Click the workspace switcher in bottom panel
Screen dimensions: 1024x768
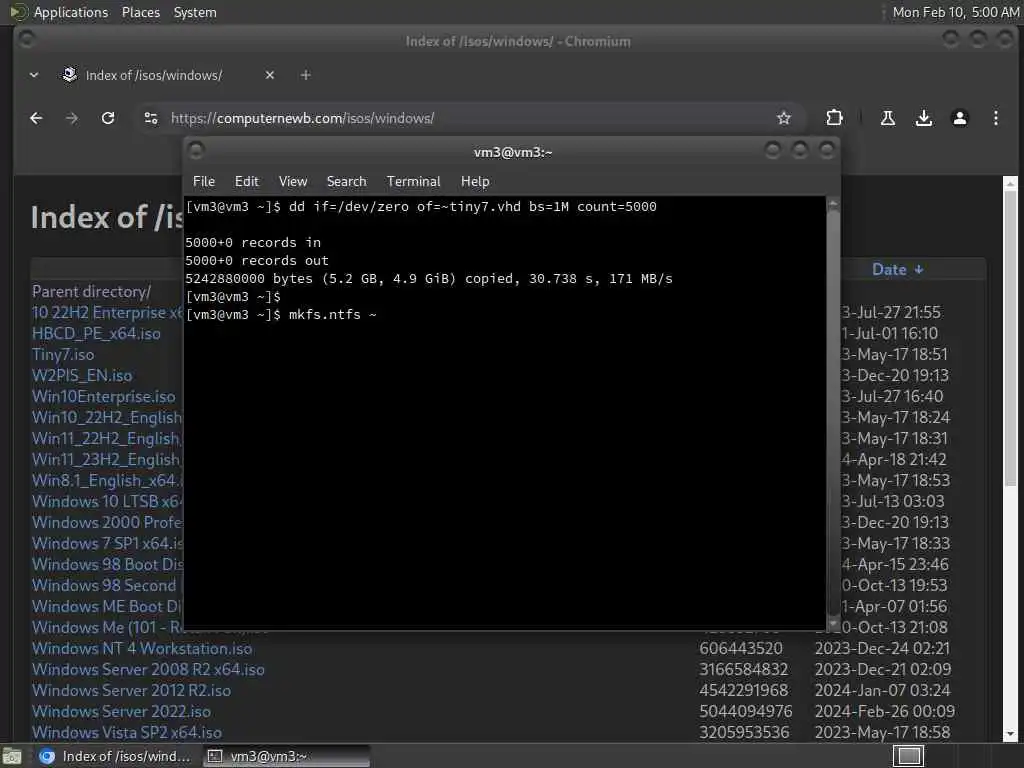(x=908, y=756)
